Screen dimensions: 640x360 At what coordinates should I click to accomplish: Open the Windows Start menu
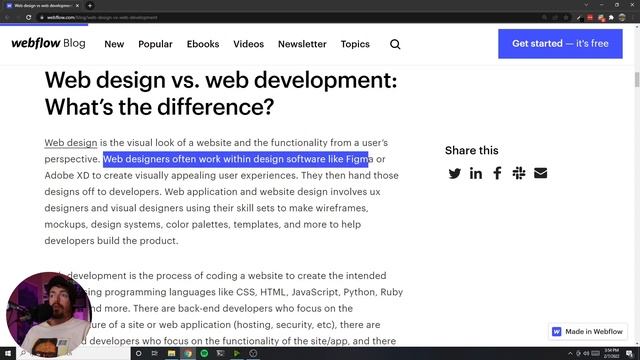coord(8,353)
